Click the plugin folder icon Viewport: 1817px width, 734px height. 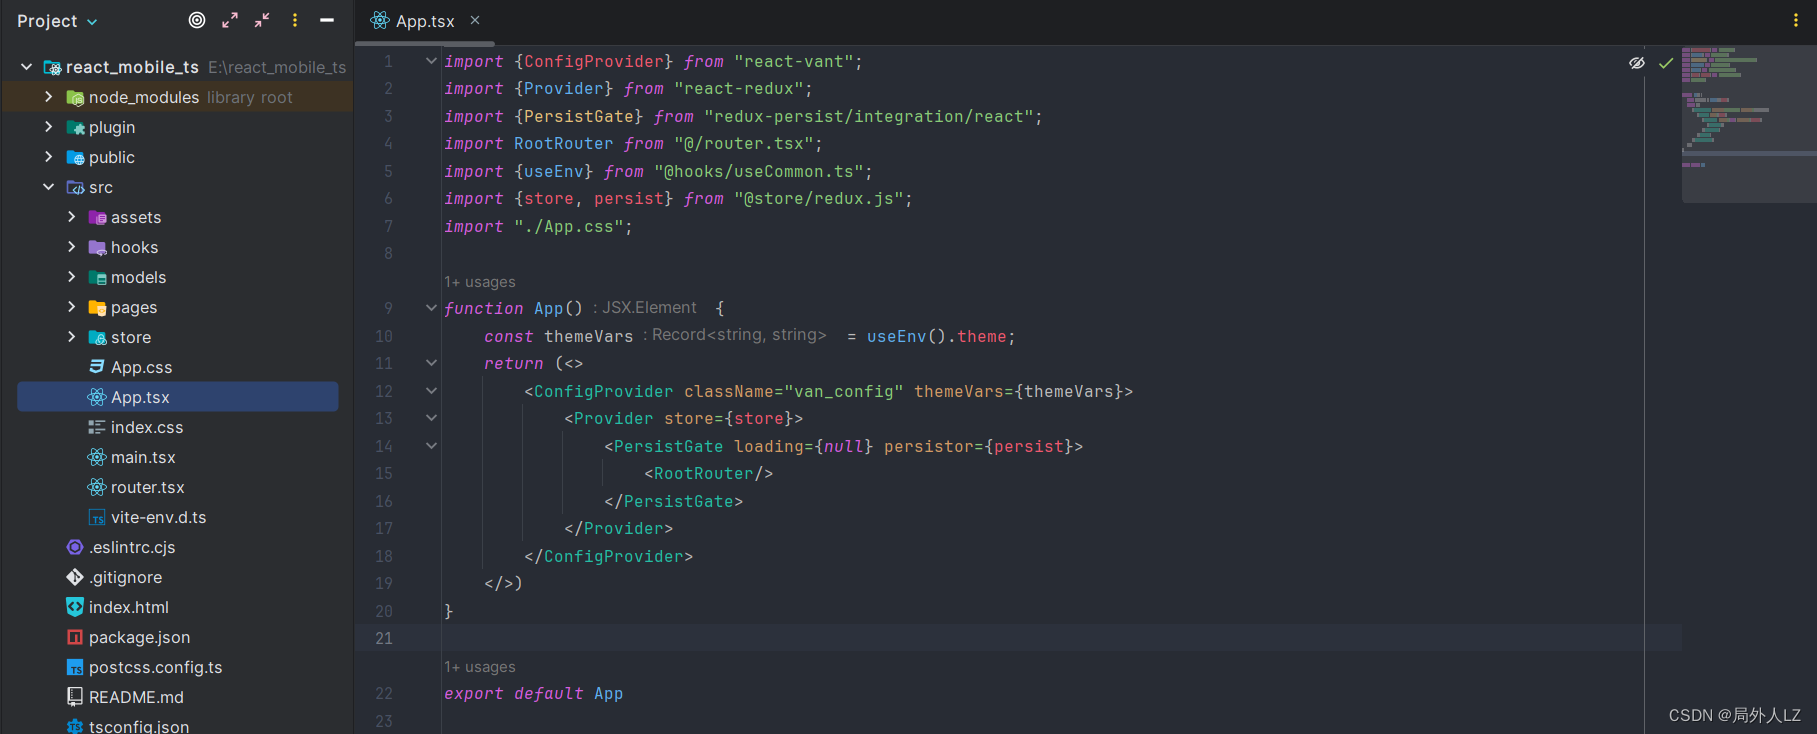coord(75,127)
